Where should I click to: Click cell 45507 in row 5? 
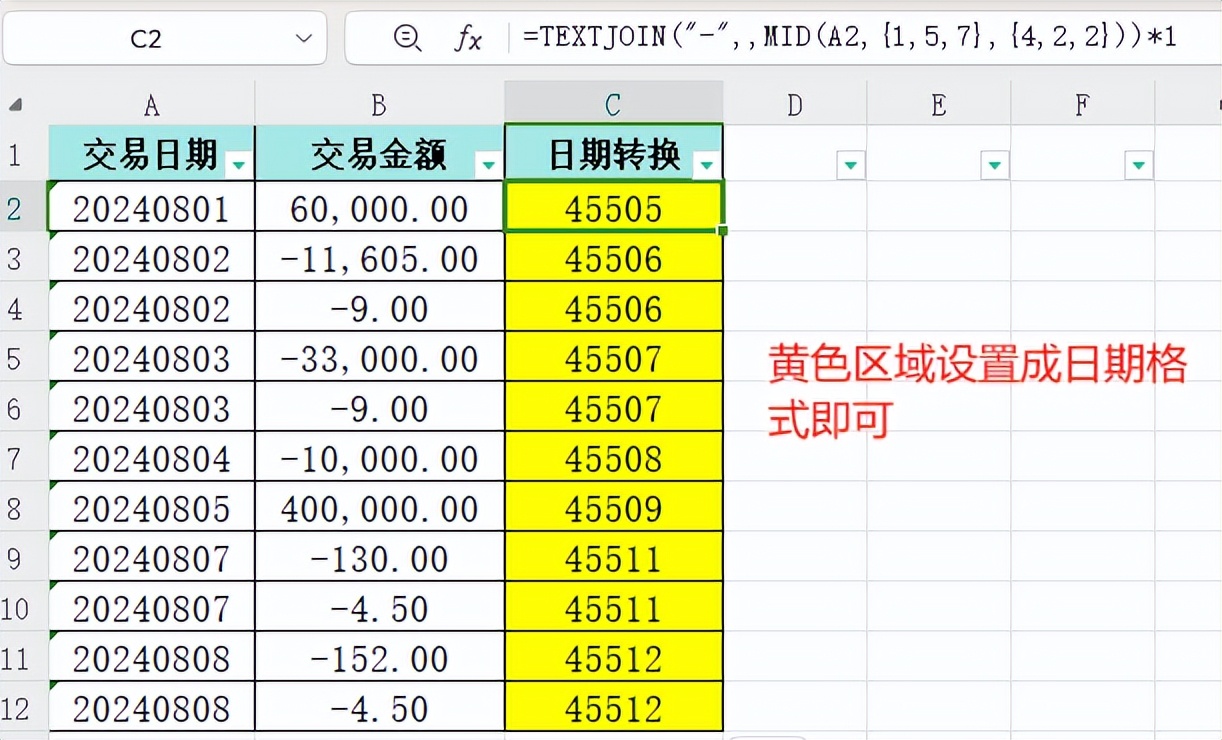pyautogui.click(x=614, y=357)
